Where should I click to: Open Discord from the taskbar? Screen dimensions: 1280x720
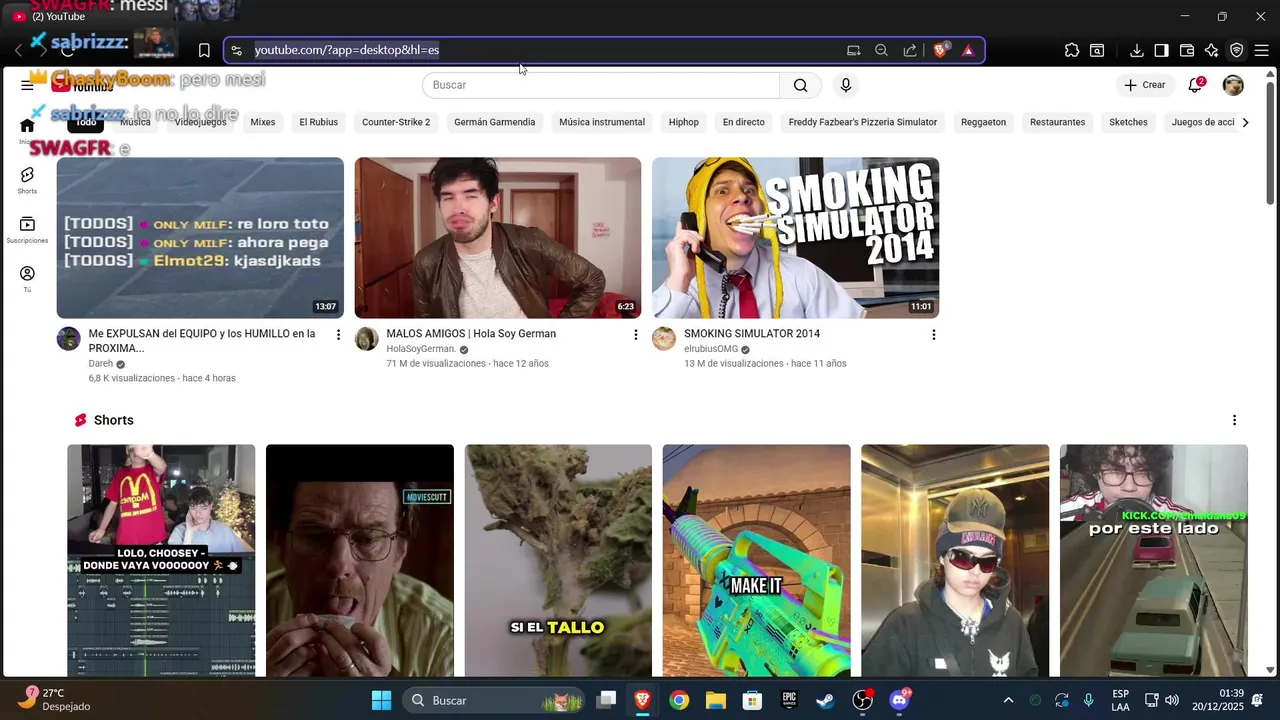899,700
